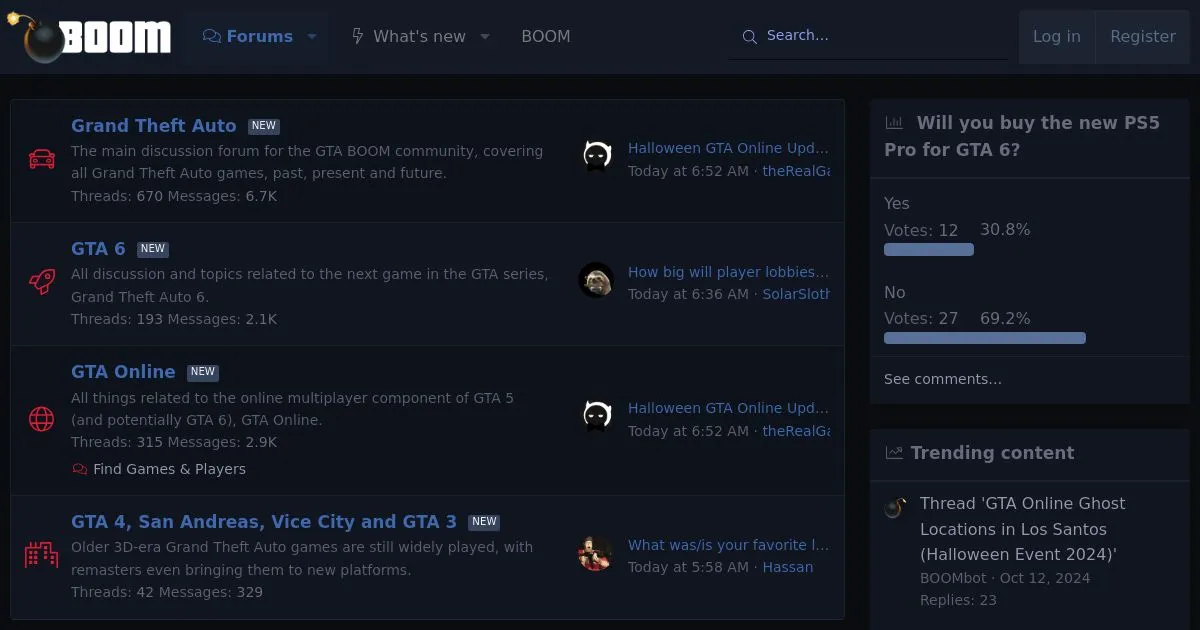The height and width of the screenshot is (630, 1200).
Task: Click the search magnifier icon
Action: pyautogui.click(x=749, y=37)
